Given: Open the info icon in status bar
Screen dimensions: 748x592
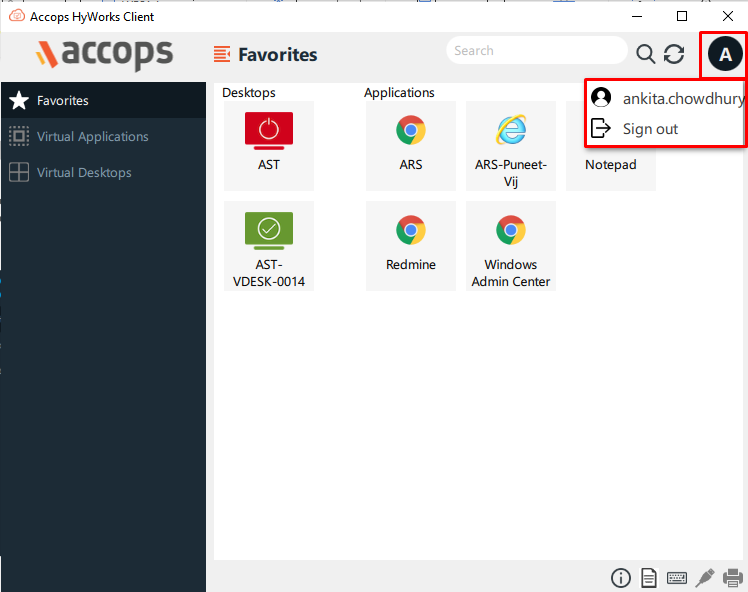Looking at the screenshot, I should pyautogui.click(x=620, y=578).
